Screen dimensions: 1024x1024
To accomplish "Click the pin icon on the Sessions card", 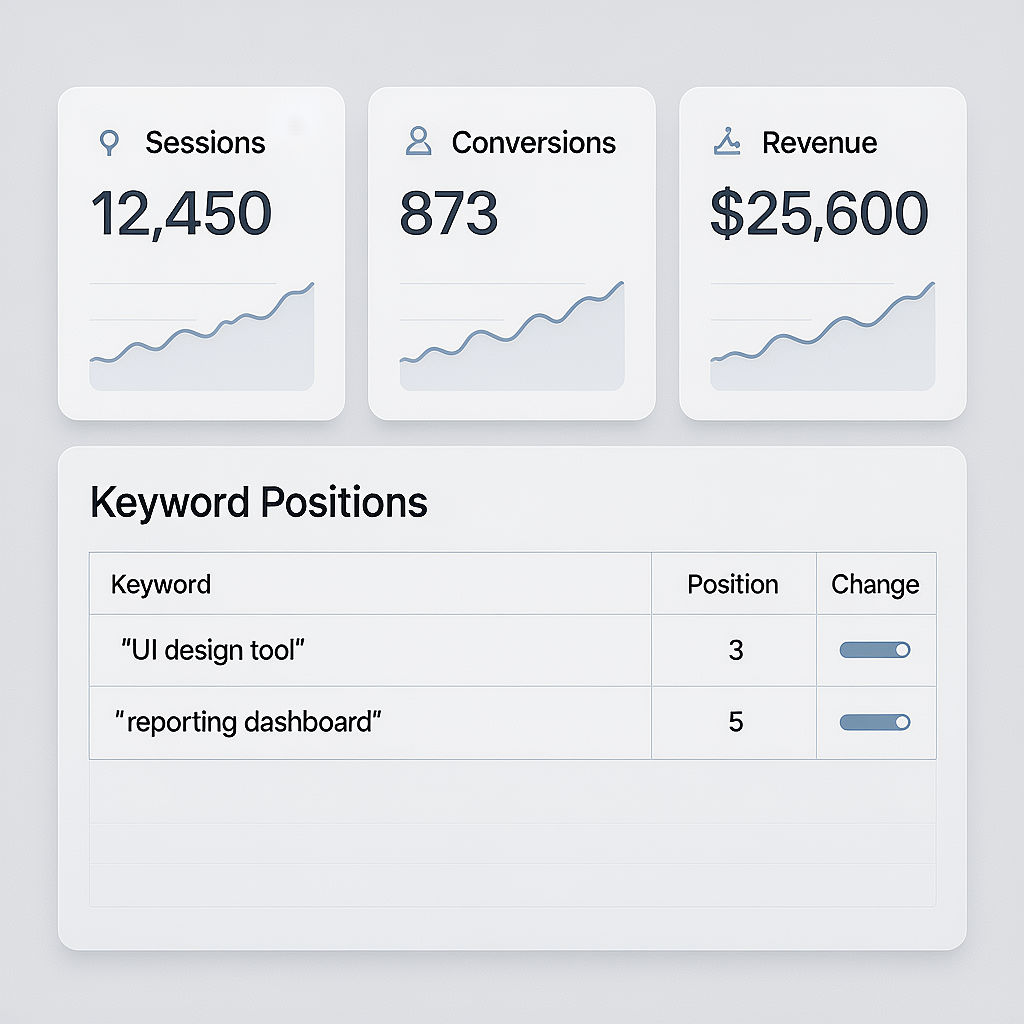I will pos(108,142).
